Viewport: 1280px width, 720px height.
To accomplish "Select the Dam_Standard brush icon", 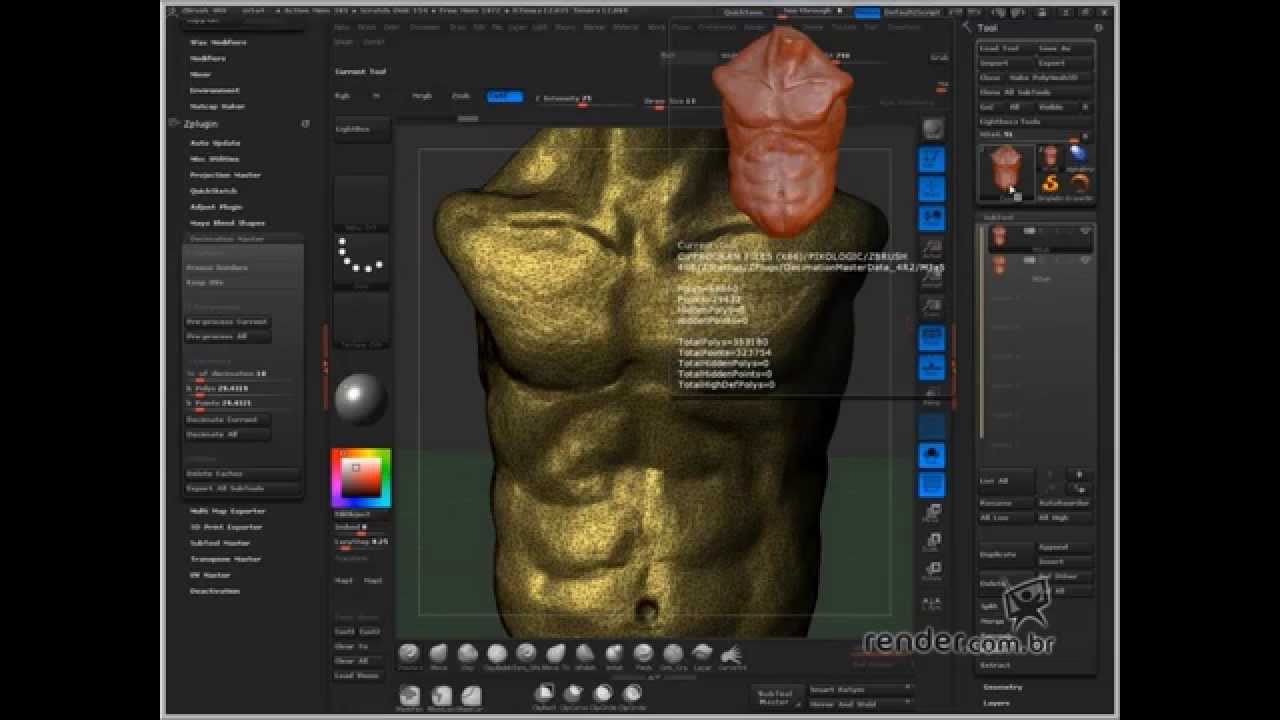I will 526,655.
